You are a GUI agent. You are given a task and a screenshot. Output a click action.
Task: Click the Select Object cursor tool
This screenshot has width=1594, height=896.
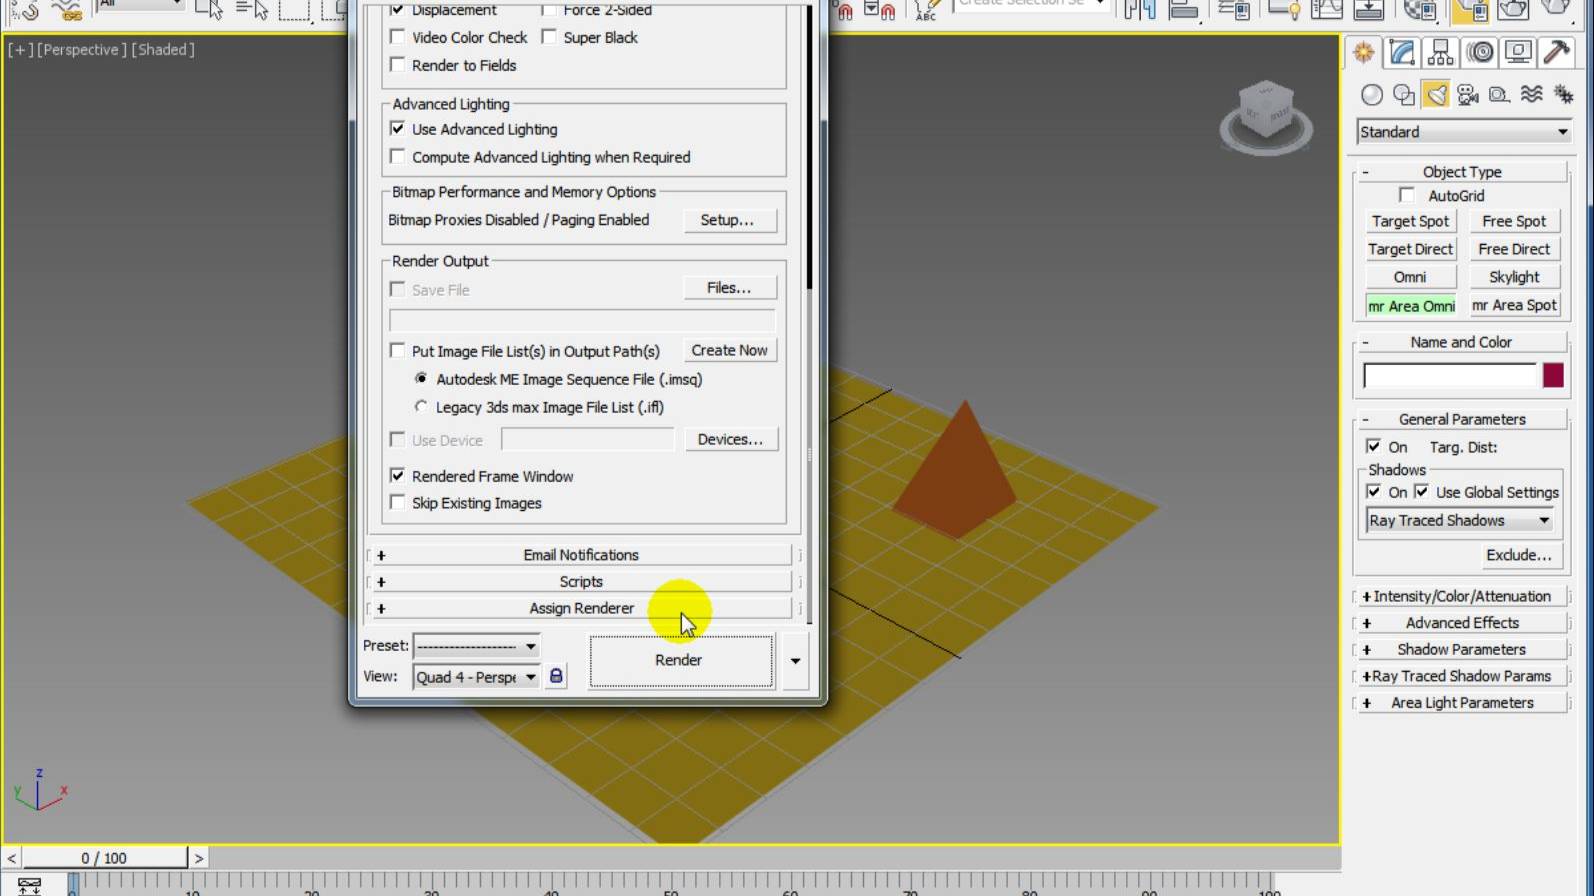click(208, 10)
